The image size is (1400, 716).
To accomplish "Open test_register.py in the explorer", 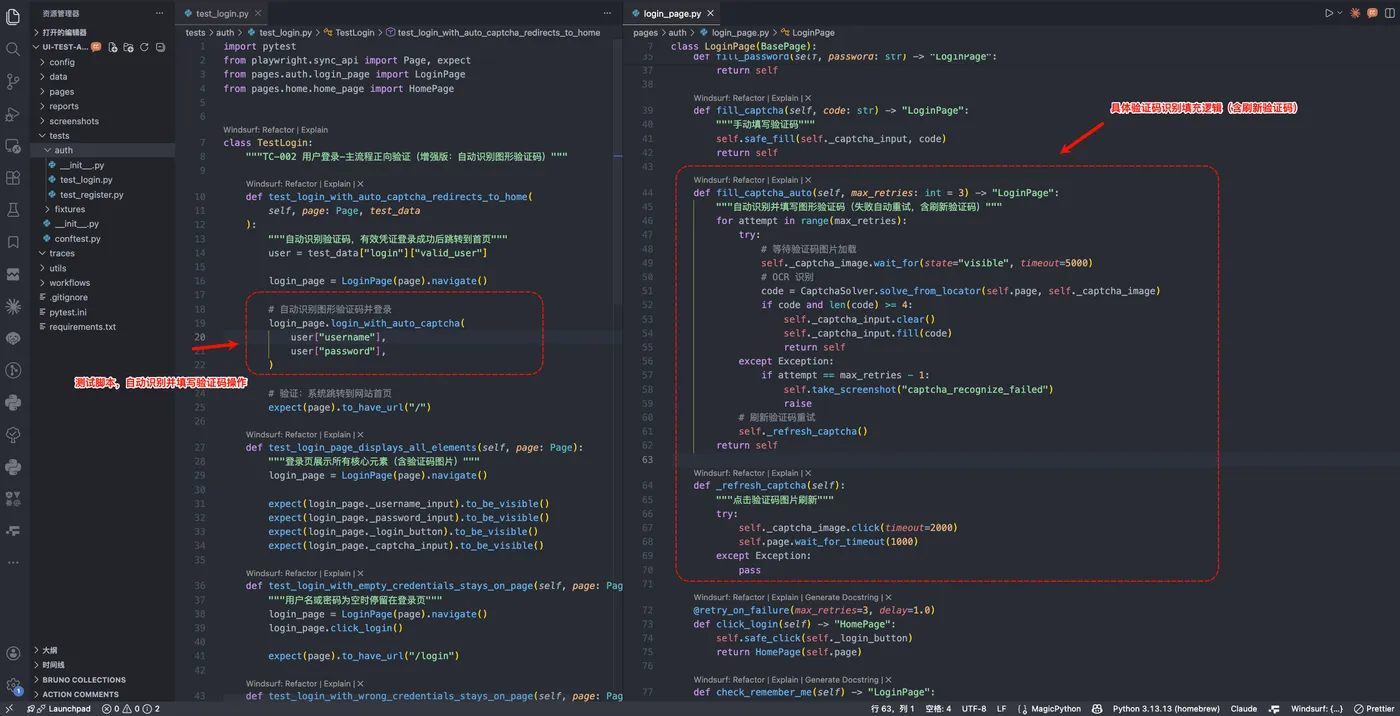I will [x=102, y=195].
